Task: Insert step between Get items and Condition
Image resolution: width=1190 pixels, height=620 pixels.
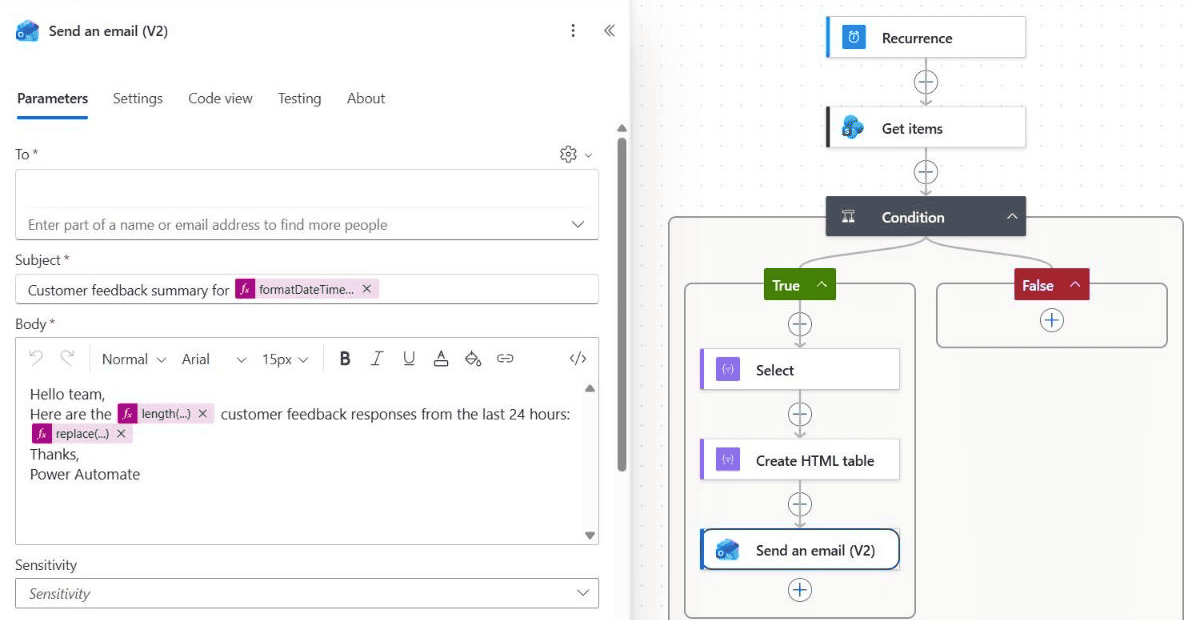Action: click(x=925, y=172)
